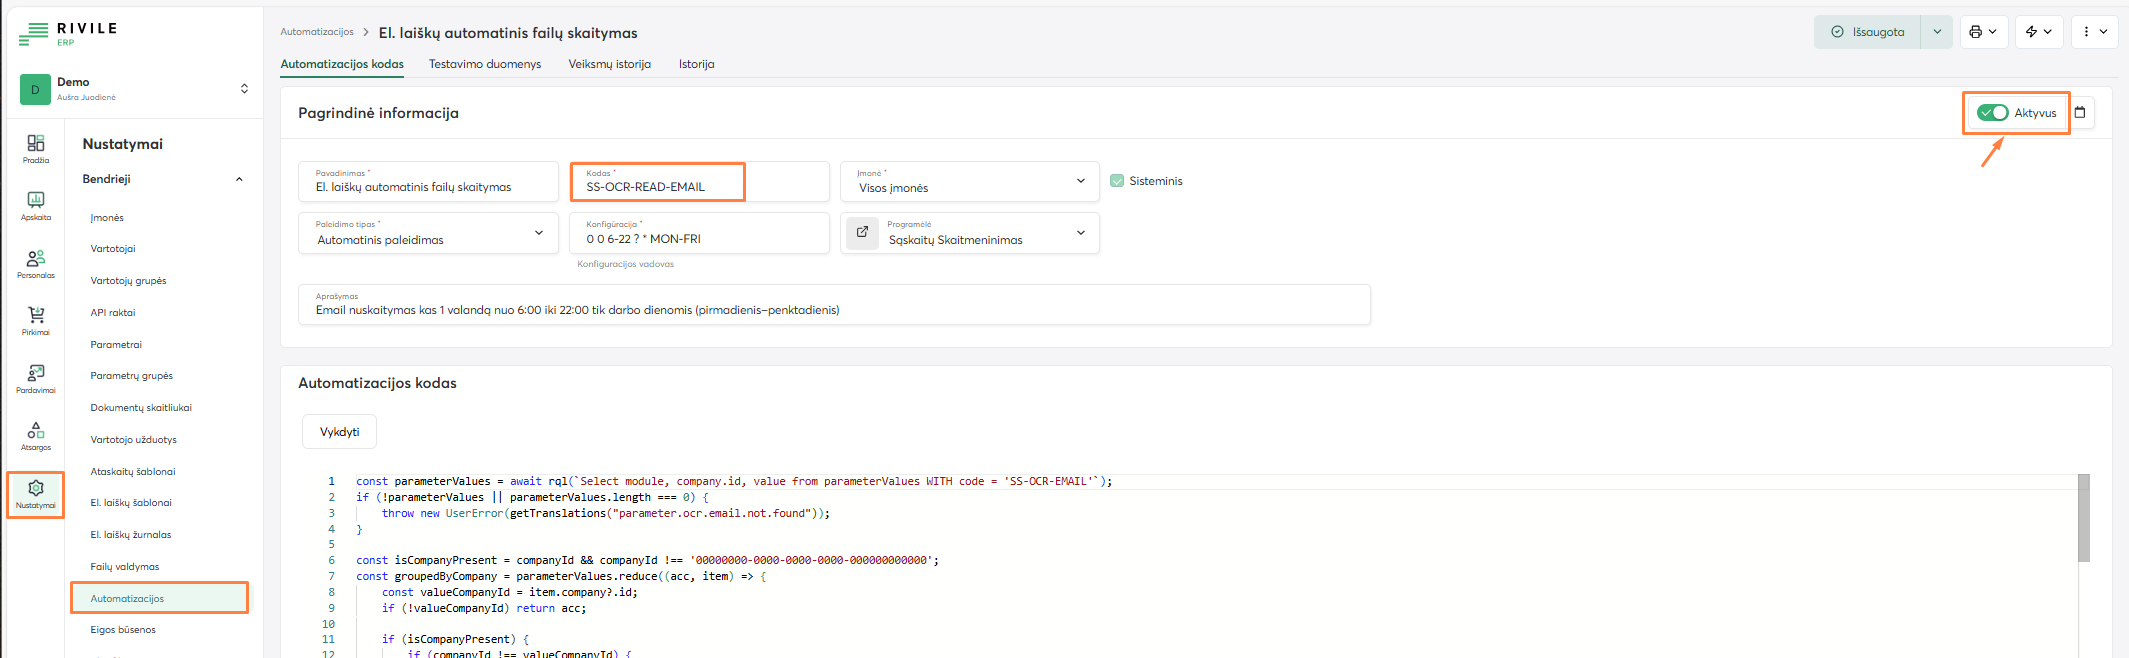Open the Veiksmų istorija tab
This screenshot has width=2129, height=658.
(609, 64)
